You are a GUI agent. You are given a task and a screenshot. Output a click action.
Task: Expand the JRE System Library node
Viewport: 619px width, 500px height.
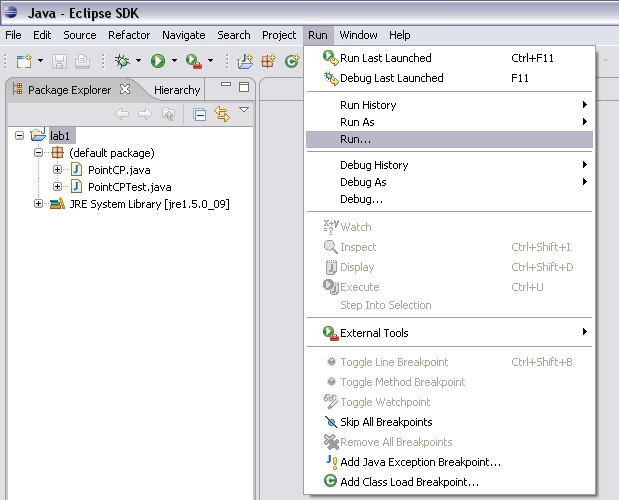(x=38, y=204)
